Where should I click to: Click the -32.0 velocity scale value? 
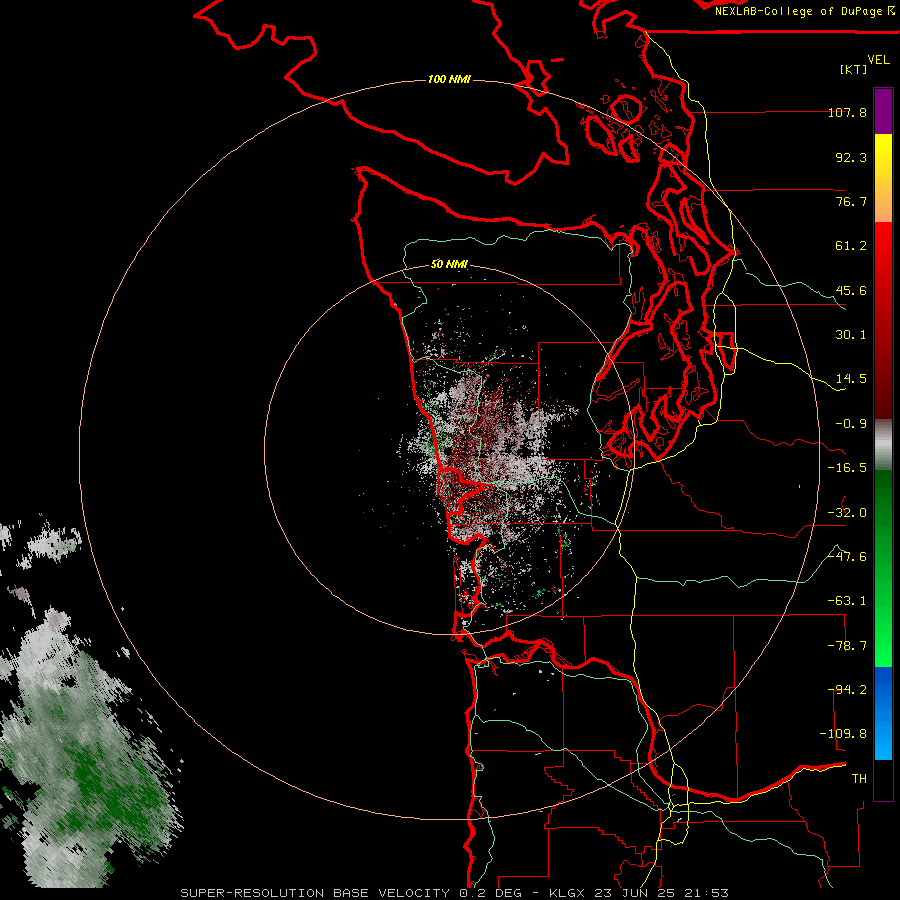click(847, 513)
